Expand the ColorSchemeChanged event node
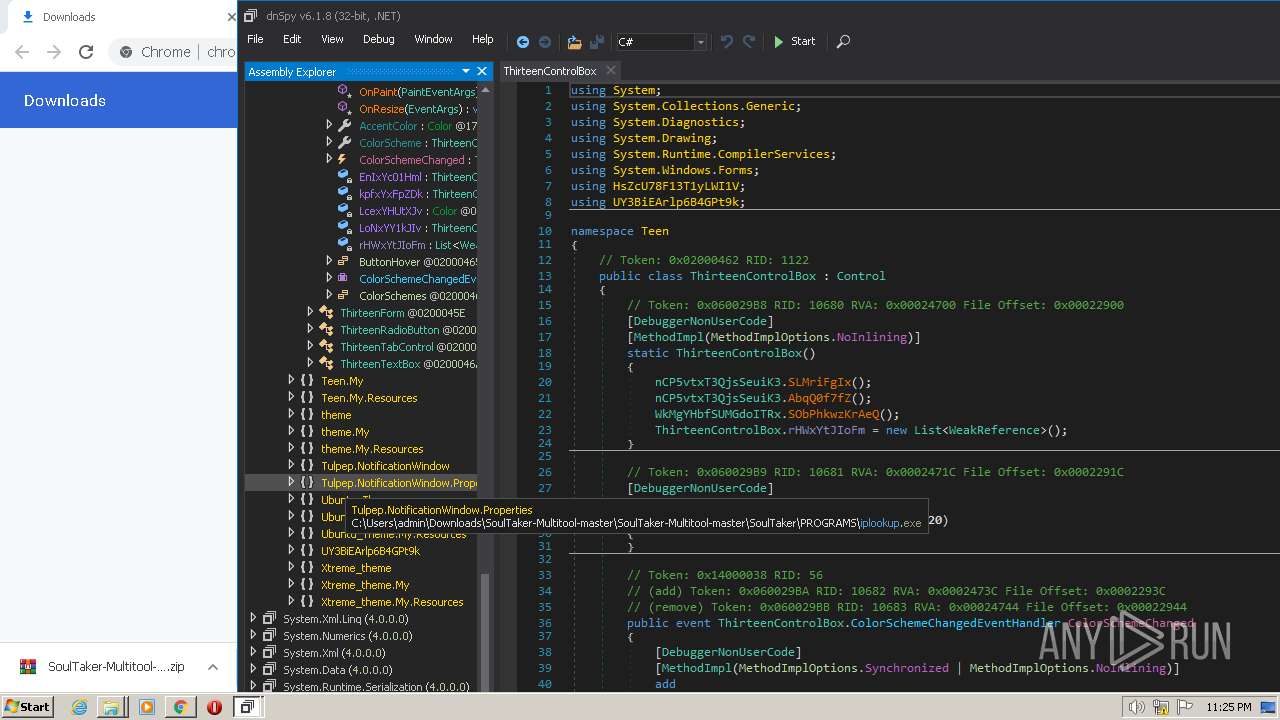The height and width of the screenshot is (720, 1280). tap(329, 160)
